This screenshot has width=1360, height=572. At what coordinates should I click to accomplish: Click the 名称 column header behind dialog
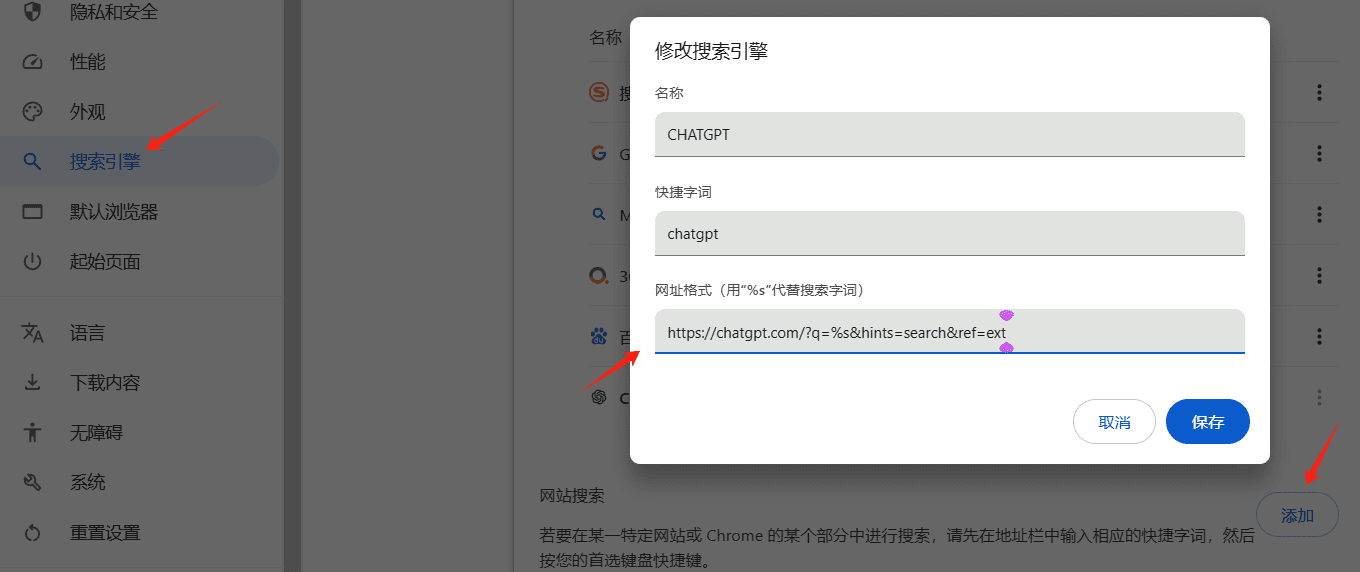pyautogui.click(x=606, y=38)
